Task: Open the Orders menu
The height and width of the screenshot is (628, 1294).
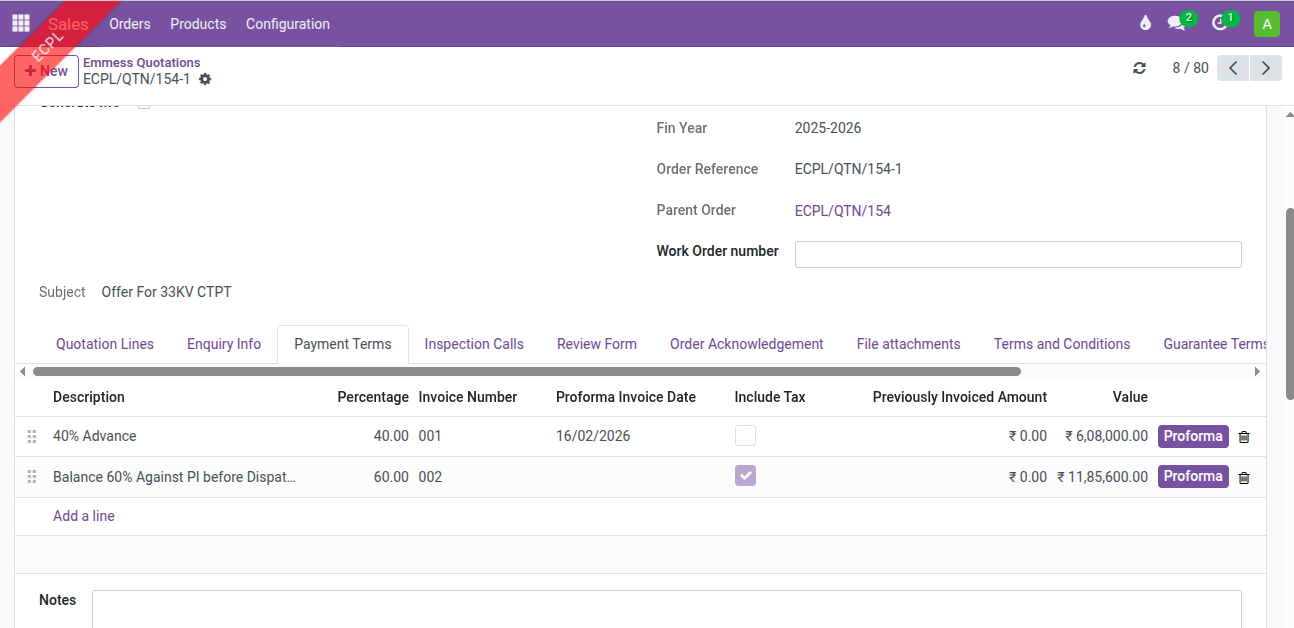Action: (130, 24)
